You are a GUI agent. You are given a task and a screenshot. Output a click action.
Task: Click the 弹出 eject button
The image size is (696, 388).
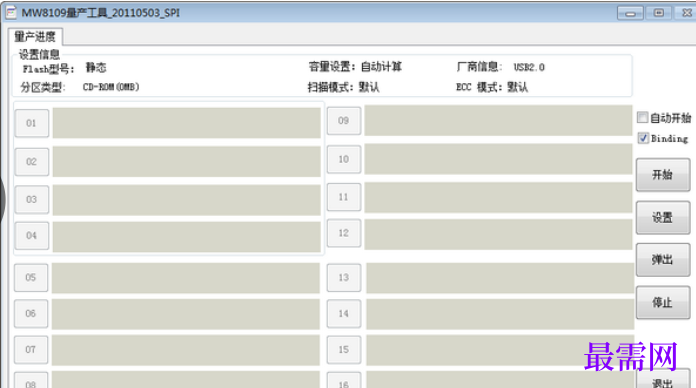tap(663, 260)
